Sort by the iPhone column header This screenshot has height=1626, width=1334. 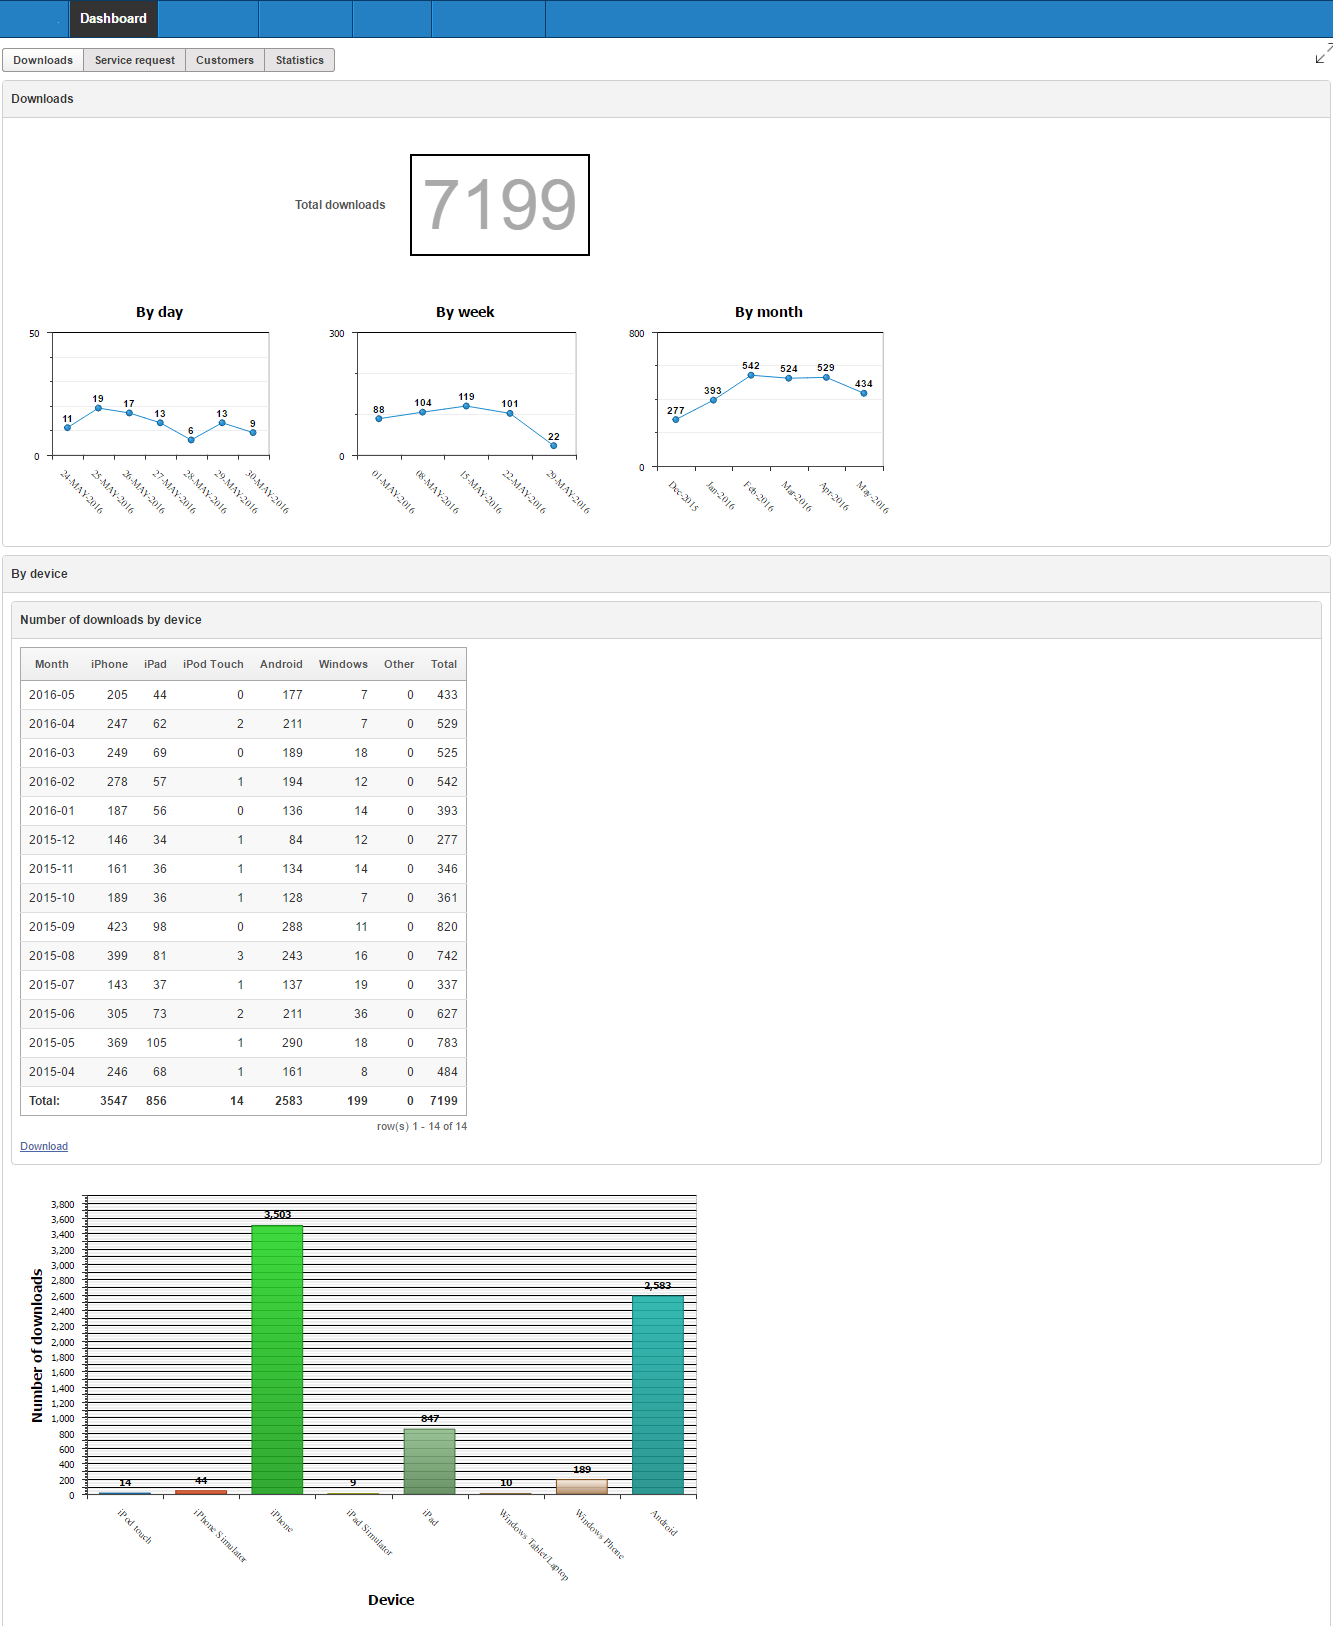pyautogui.click(x=109, y=664)
